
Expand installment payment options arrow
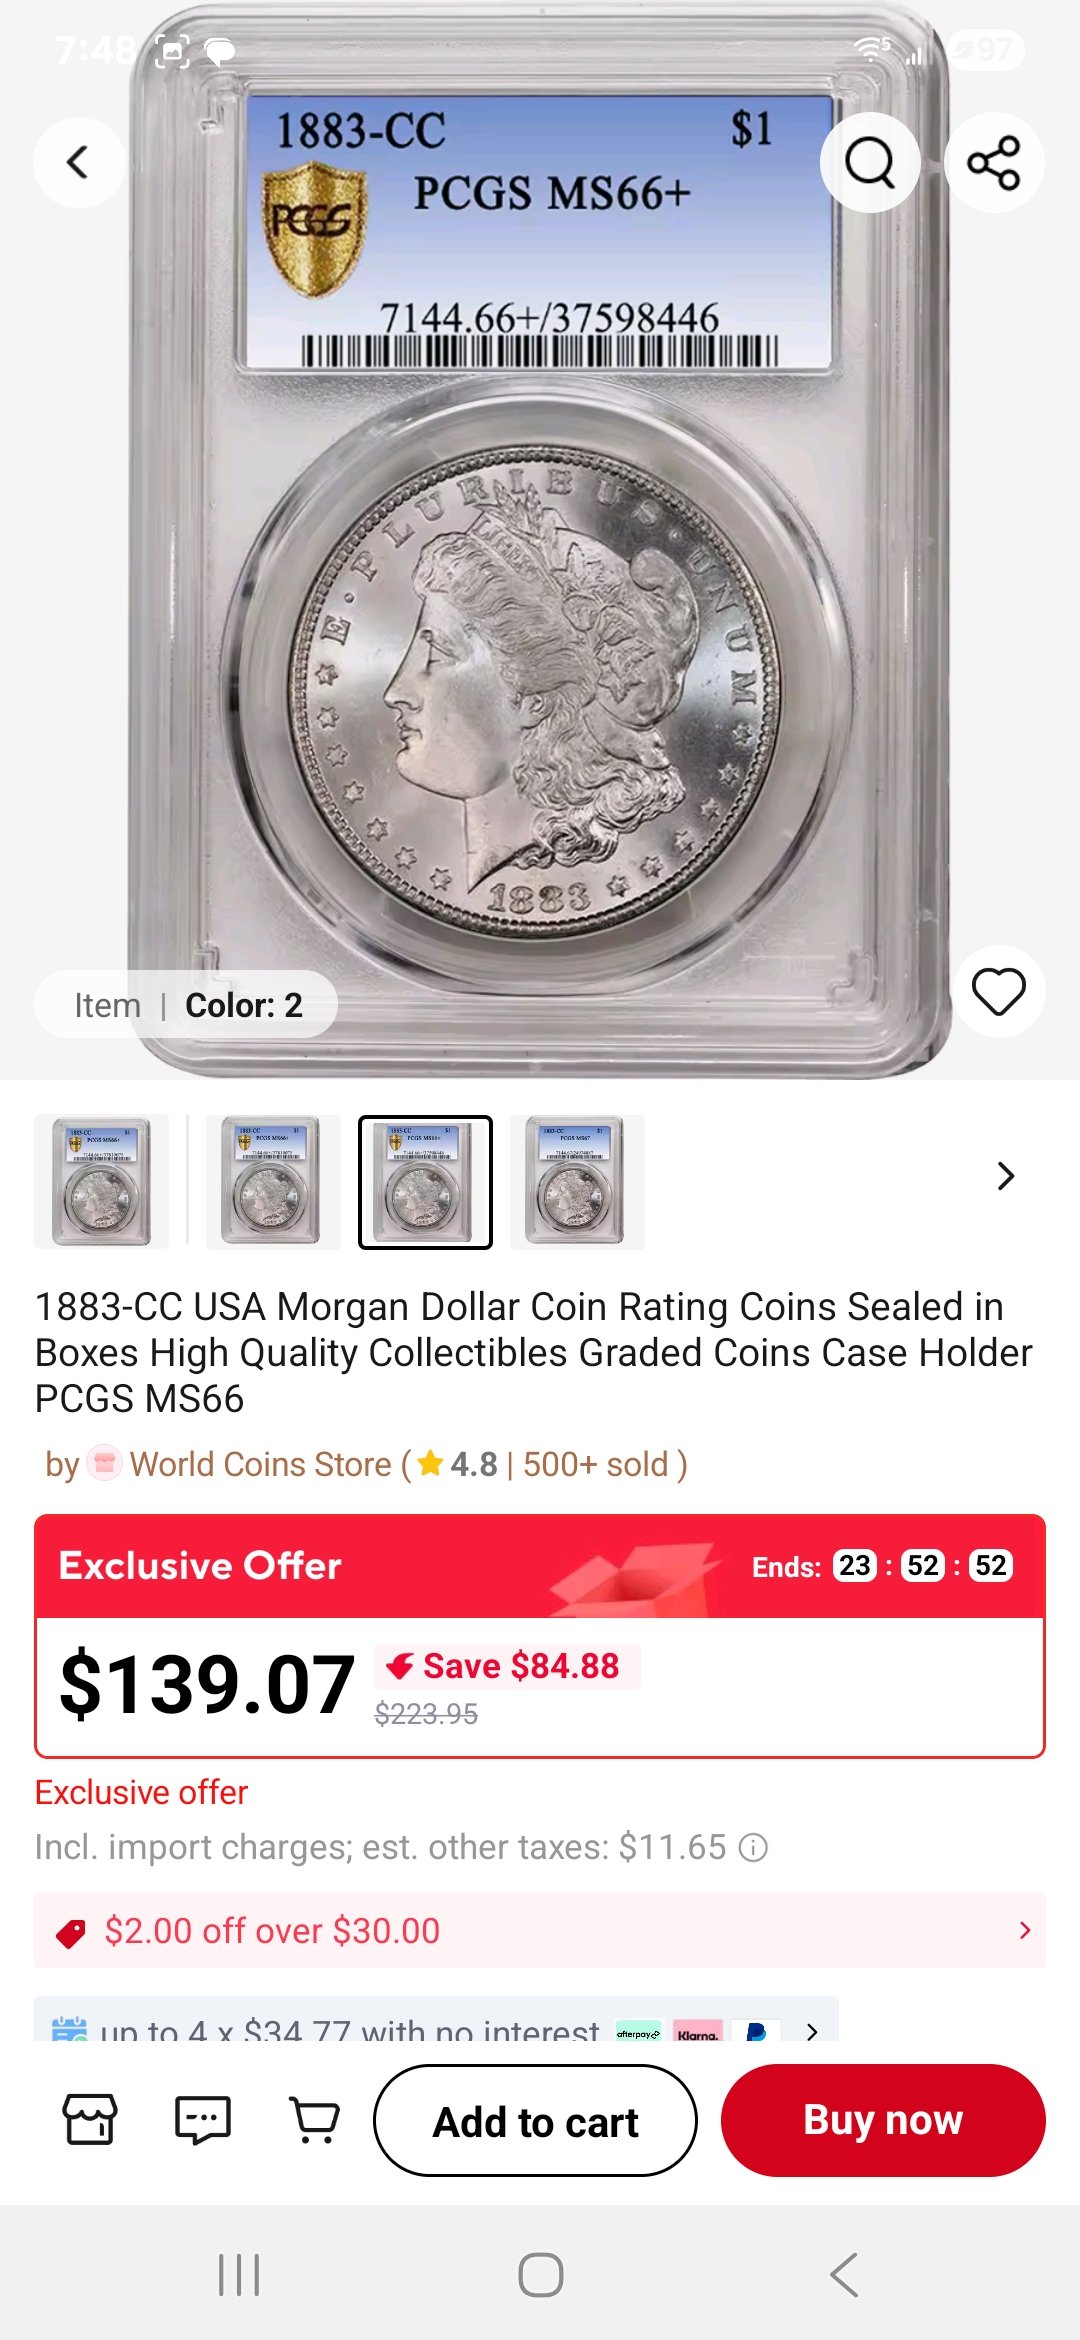click(x=812, y=2031)
